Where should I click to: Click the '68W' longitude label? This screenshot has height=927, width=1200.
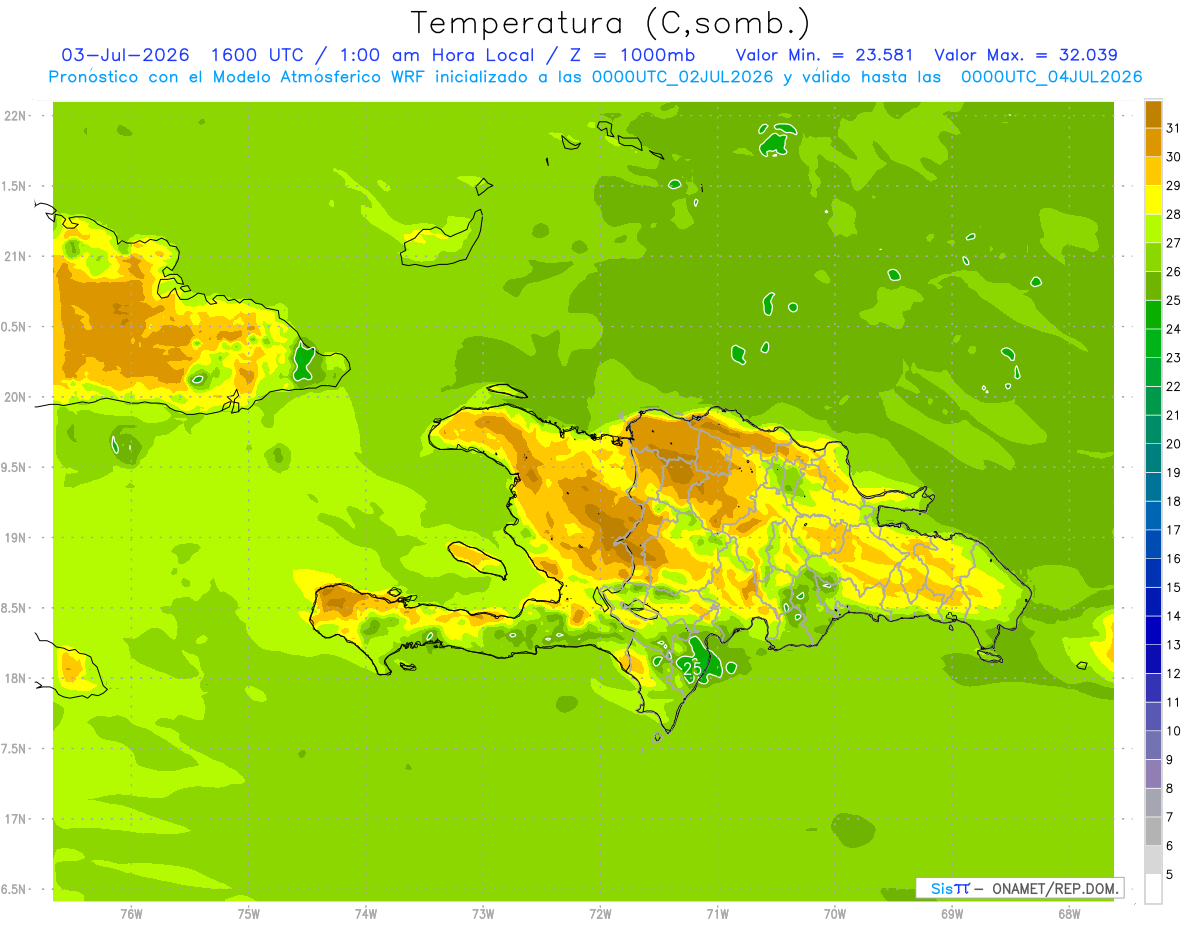1069,913
